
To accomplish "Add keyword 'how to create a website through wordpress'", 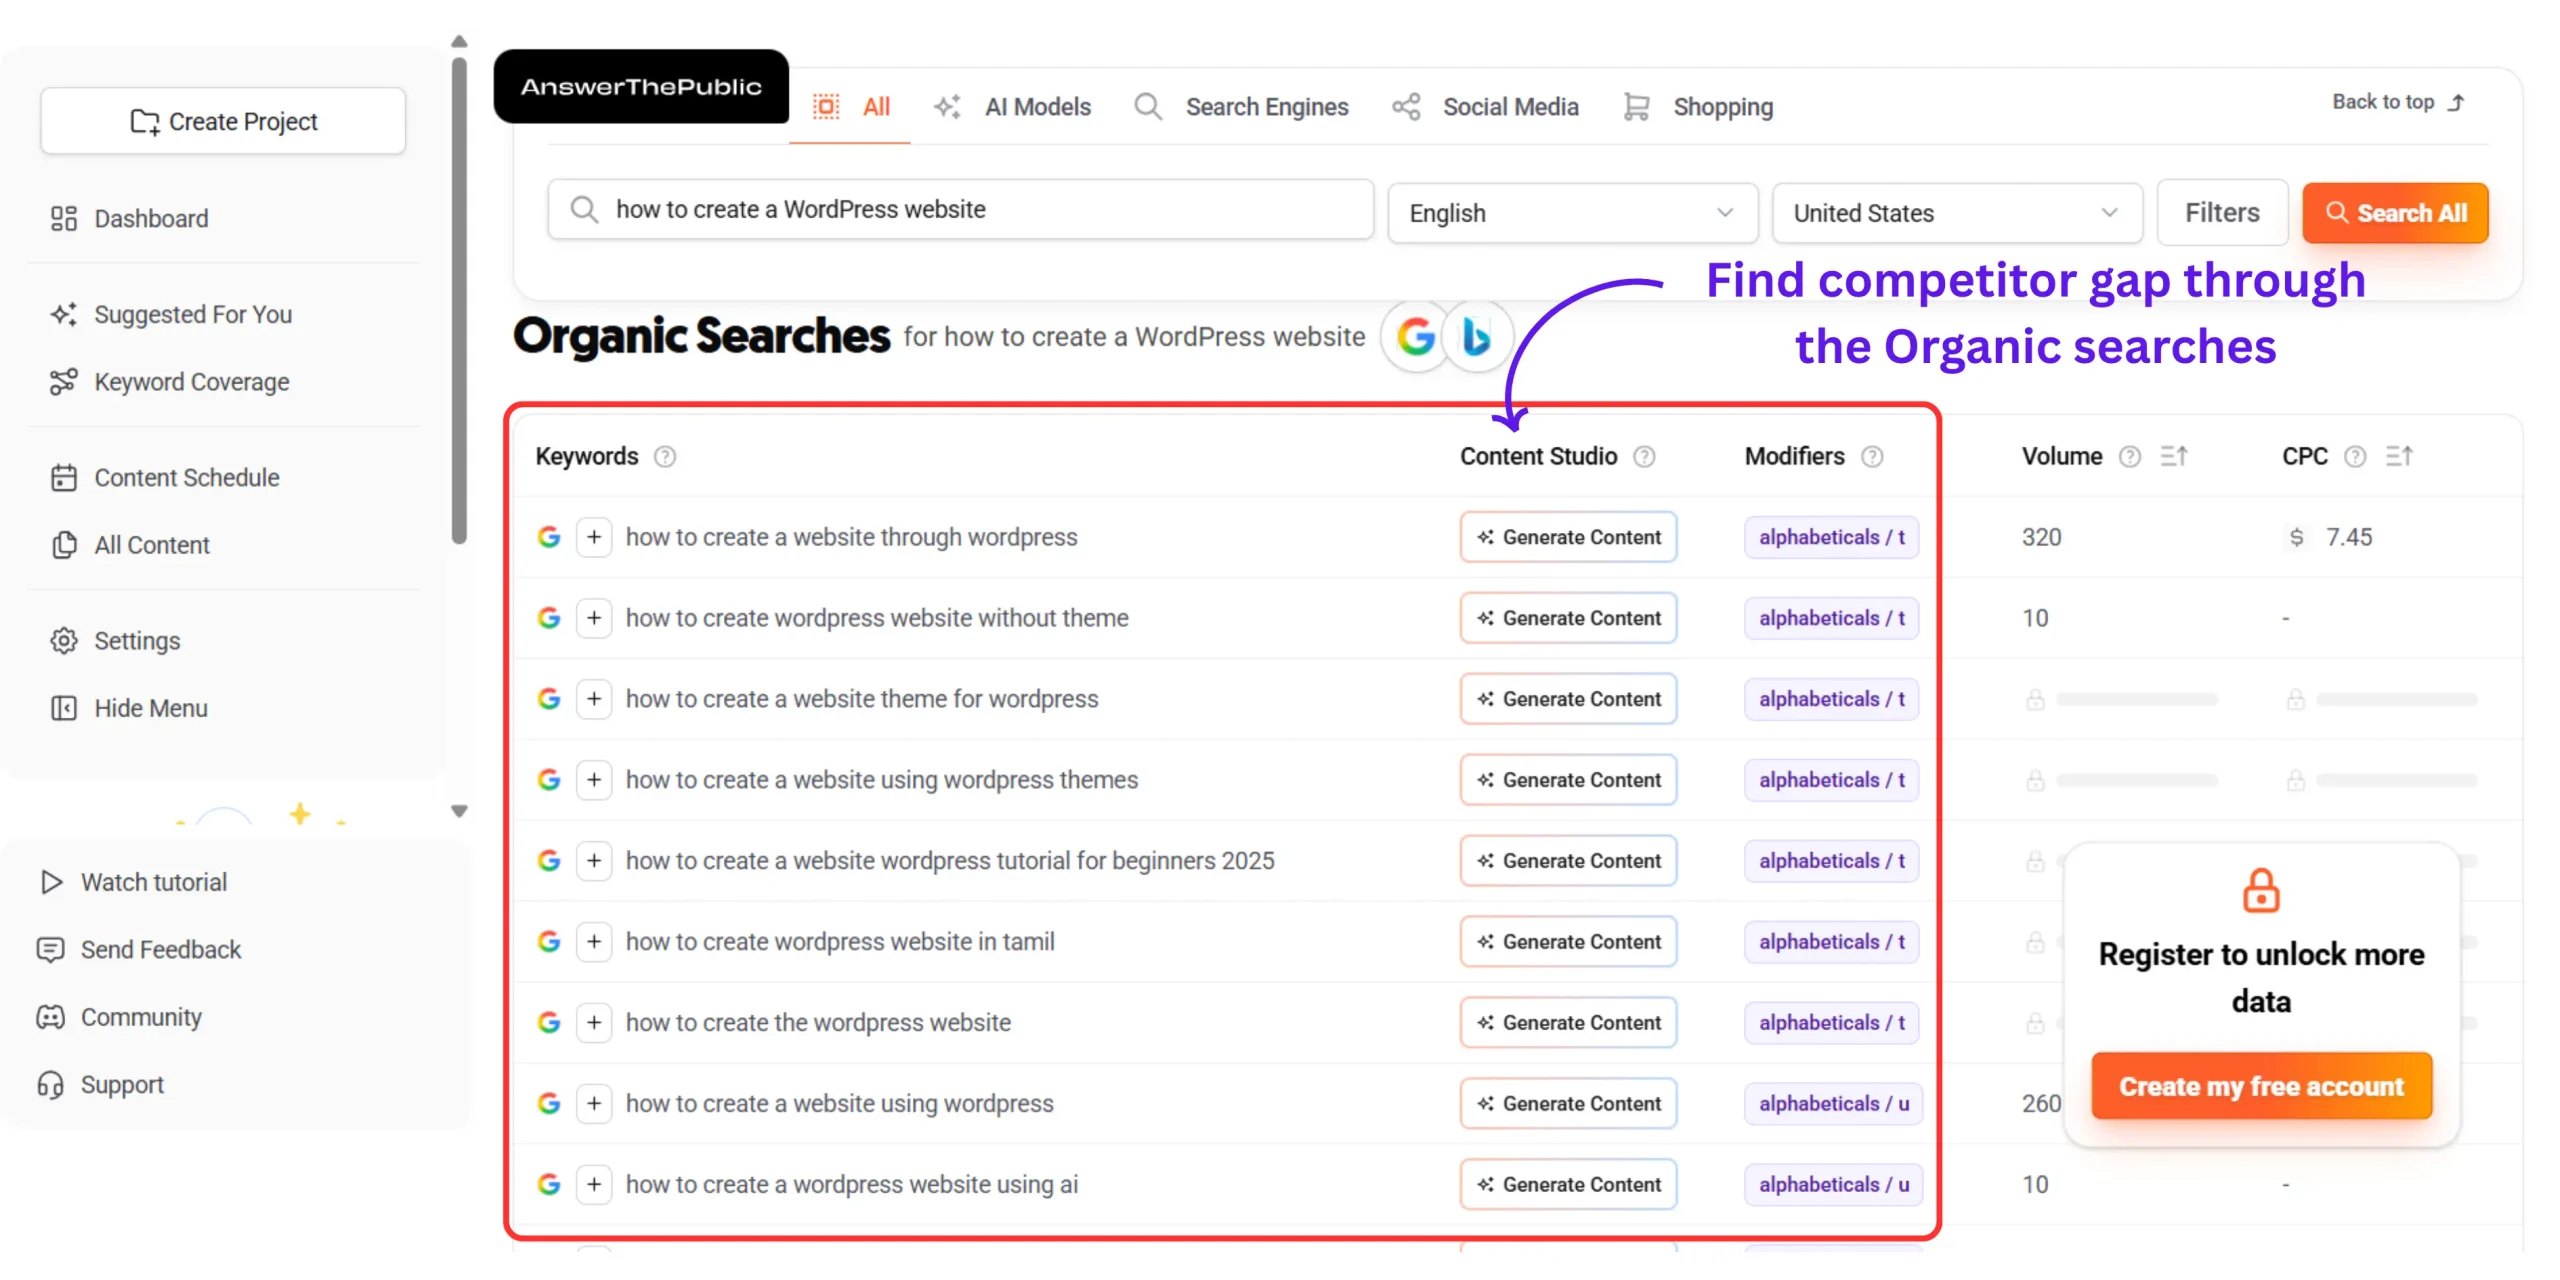I will [594, 537].
